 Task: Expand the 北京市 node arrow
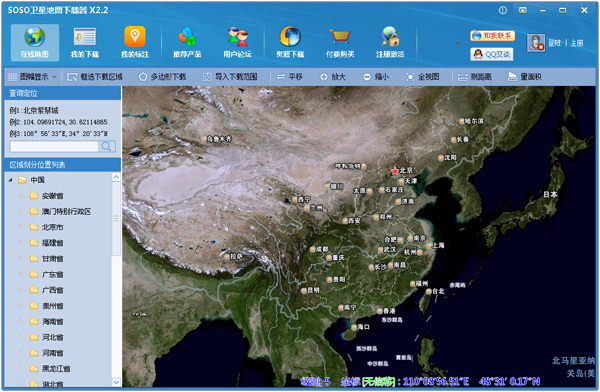click(21, 227)
